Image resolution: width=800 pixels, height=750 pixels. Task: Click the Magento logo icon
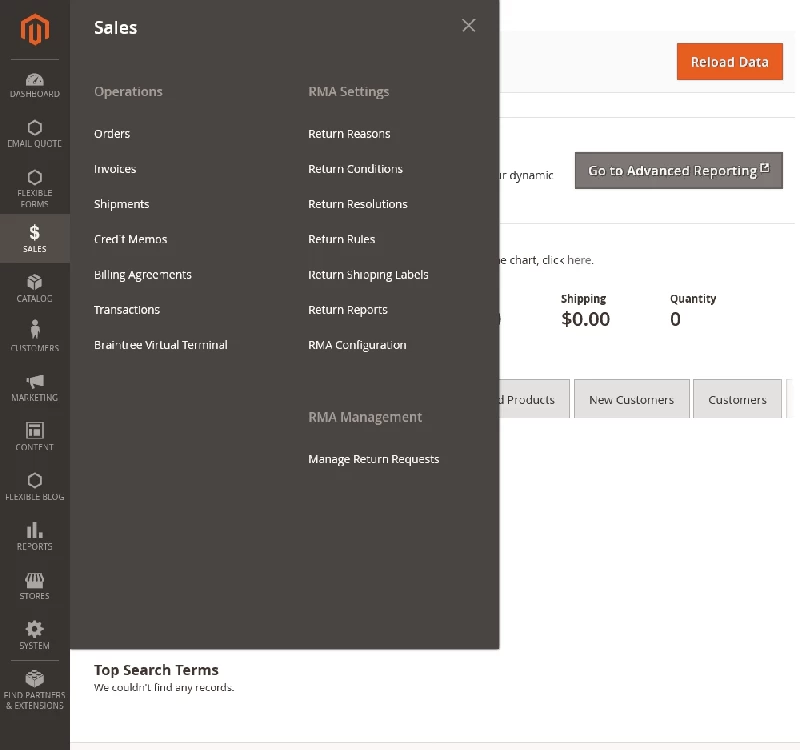[35, 30]
